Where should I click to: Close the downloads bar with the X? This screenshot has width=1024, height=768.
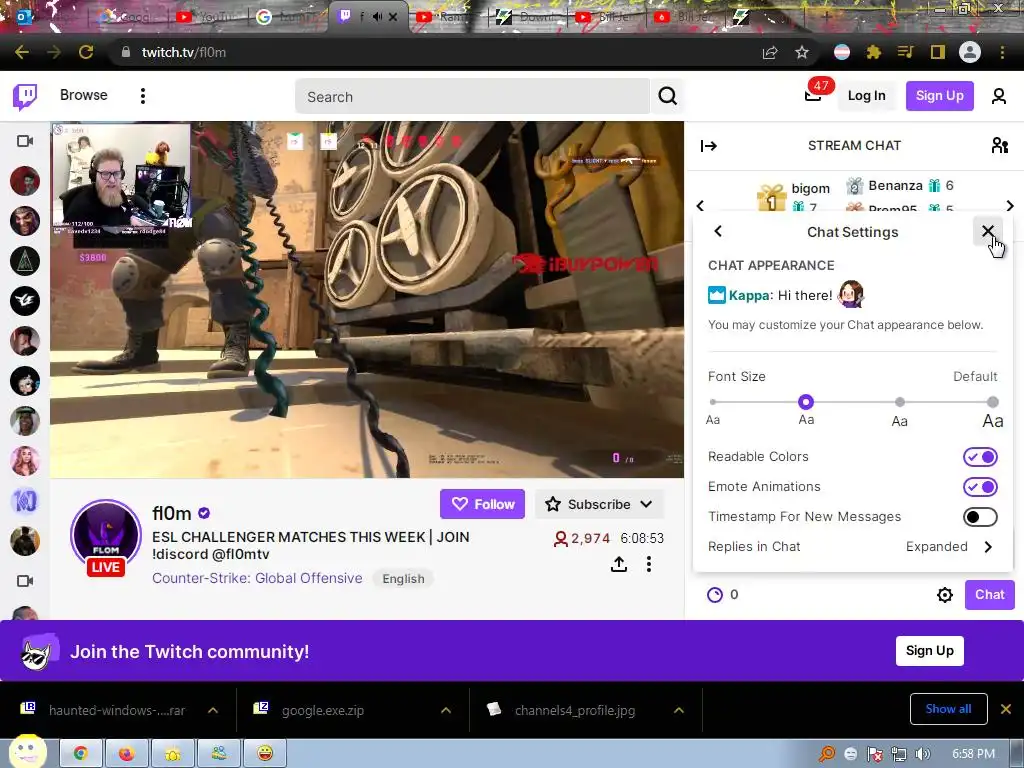[1006, 709]
